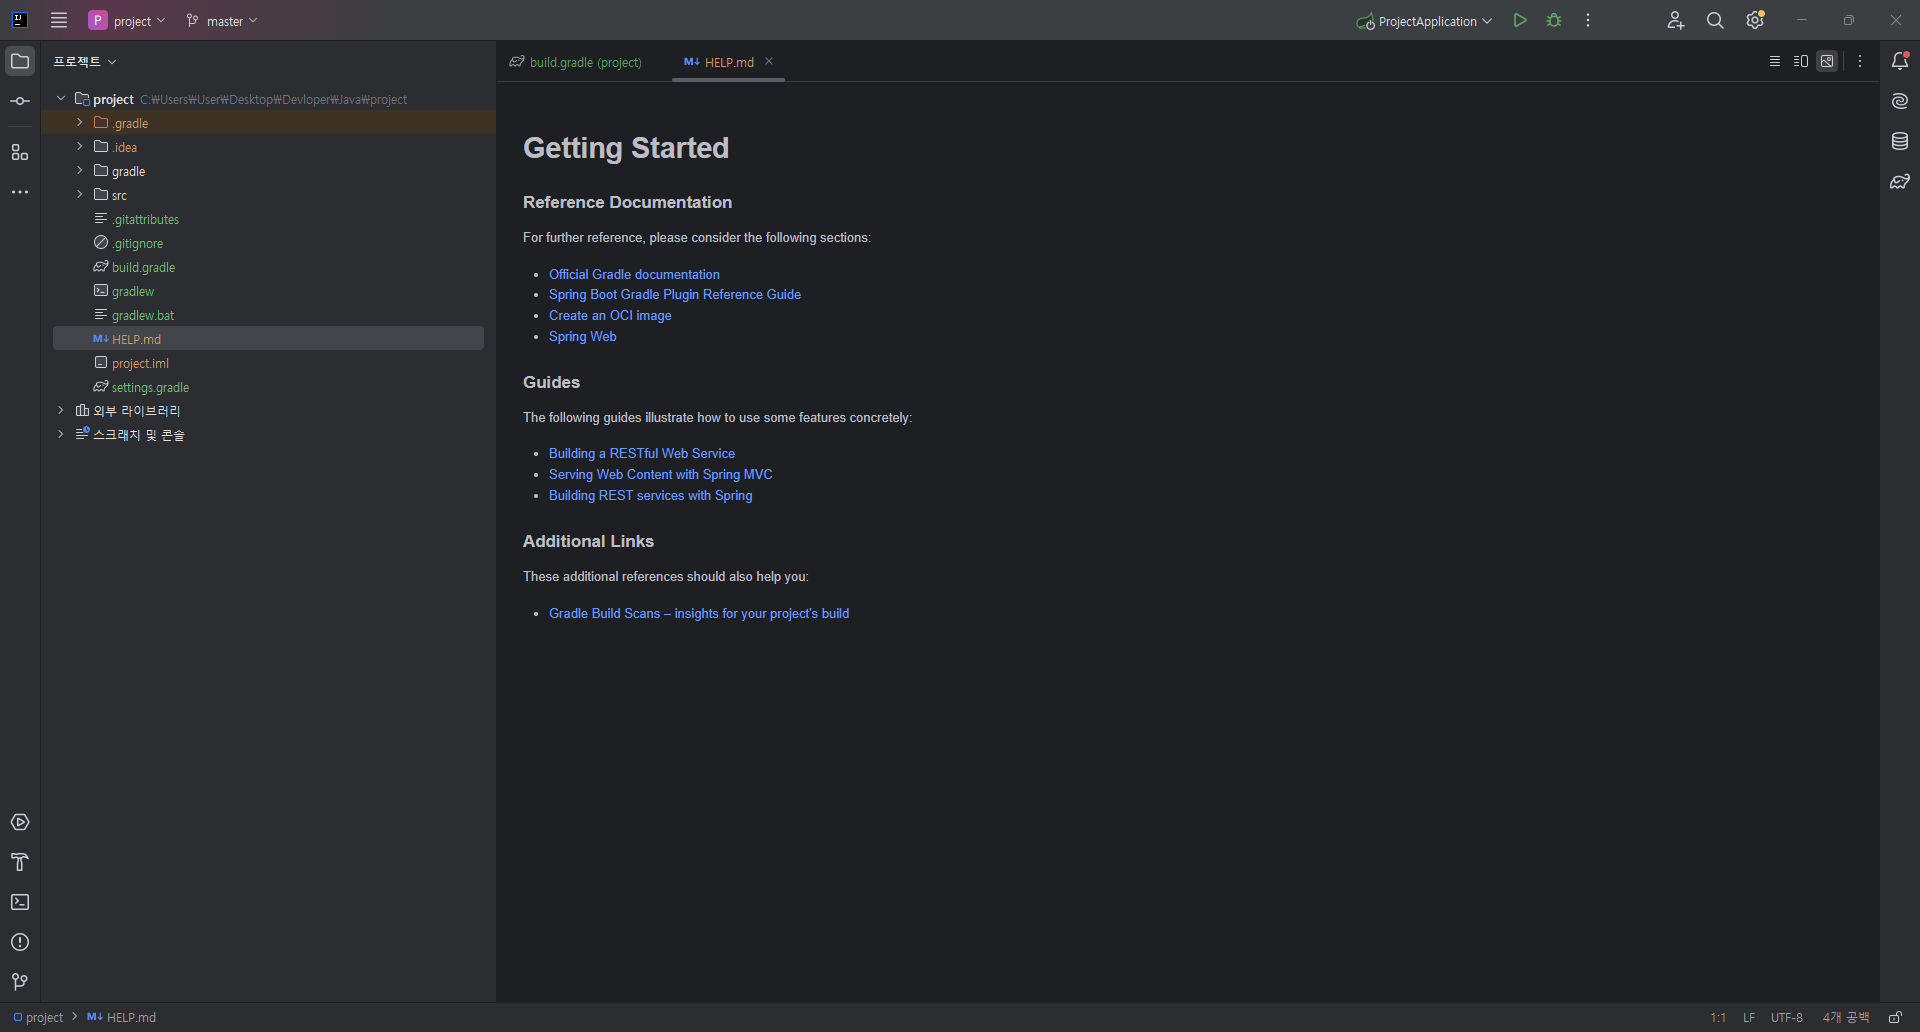Toggle read-only lock in status bar
This screenshot has width=1920, height=1032.
tap(1895, 1017)
